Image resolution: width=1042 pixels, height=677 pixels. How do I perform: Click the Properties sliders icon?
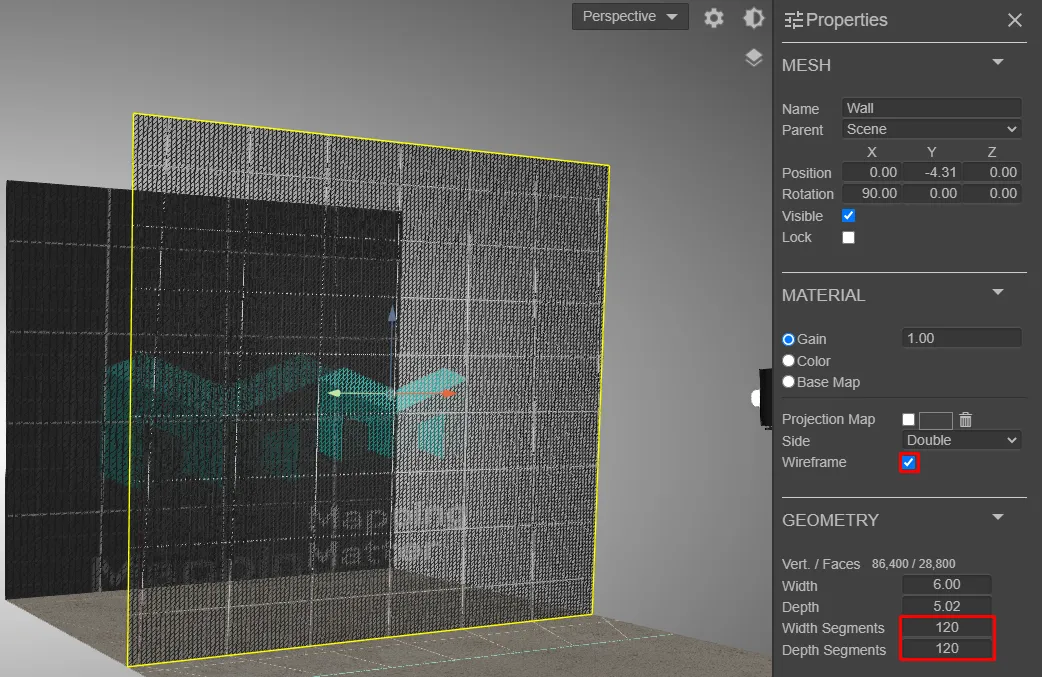point(794,20)
